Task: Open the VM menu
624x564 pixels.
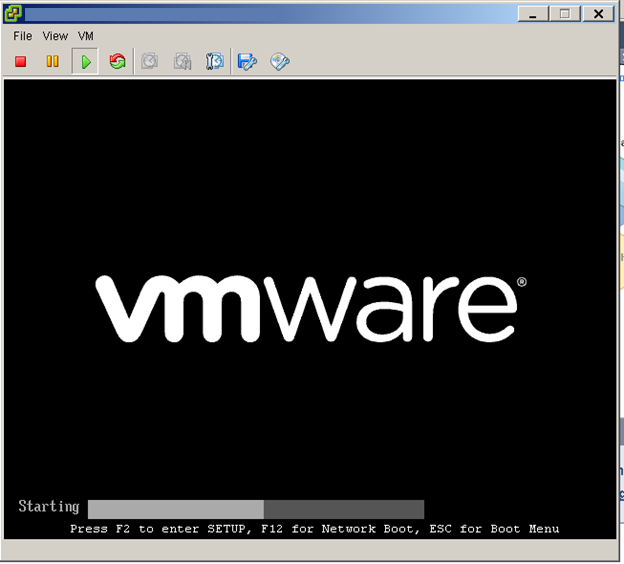Action: tap(86, 36)
